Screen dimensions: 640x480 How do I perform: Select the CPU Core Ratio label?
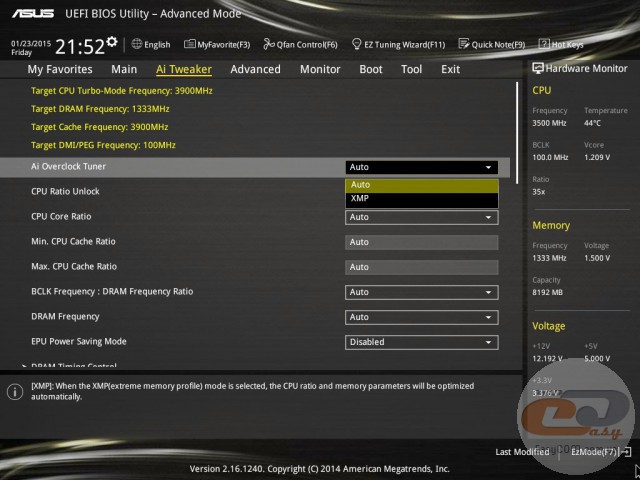pyautogui.click(x=61, y=216)
